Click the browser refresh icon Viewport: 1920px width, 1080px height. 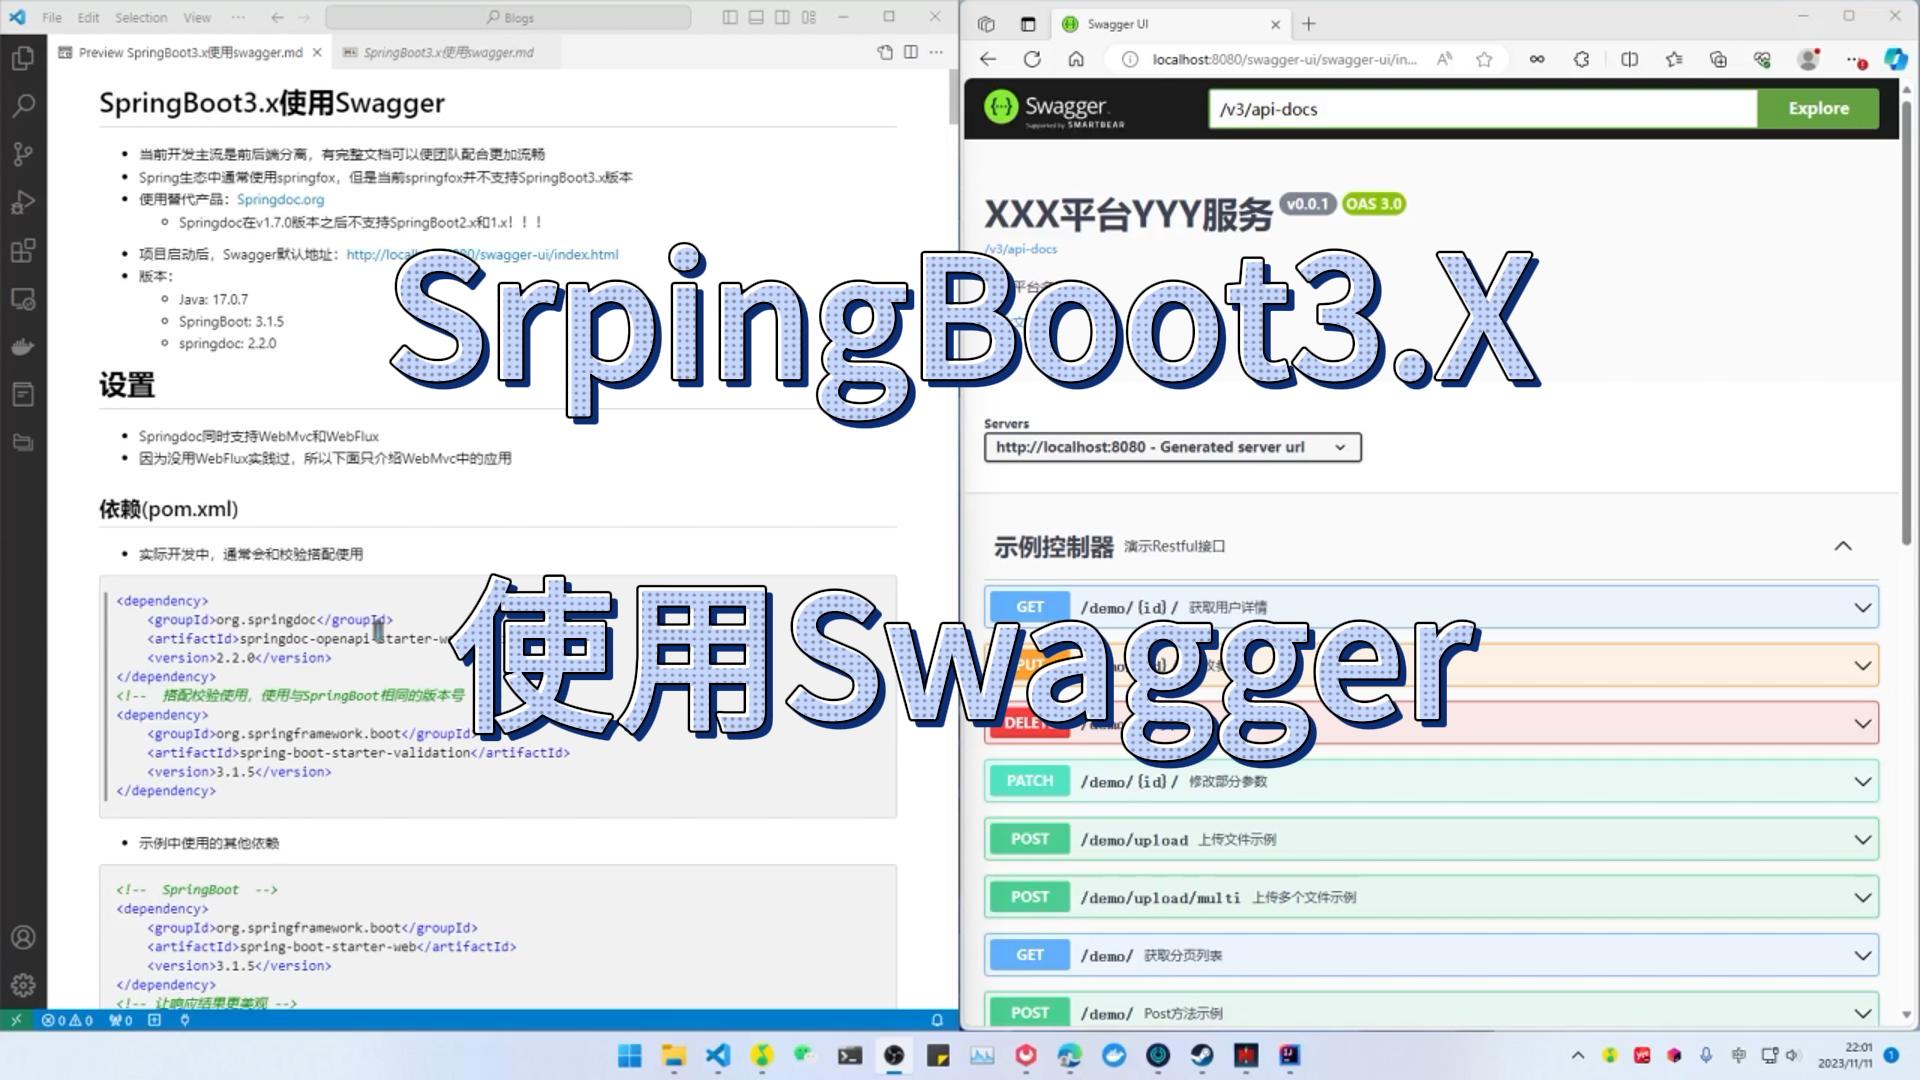point(1032,59)
